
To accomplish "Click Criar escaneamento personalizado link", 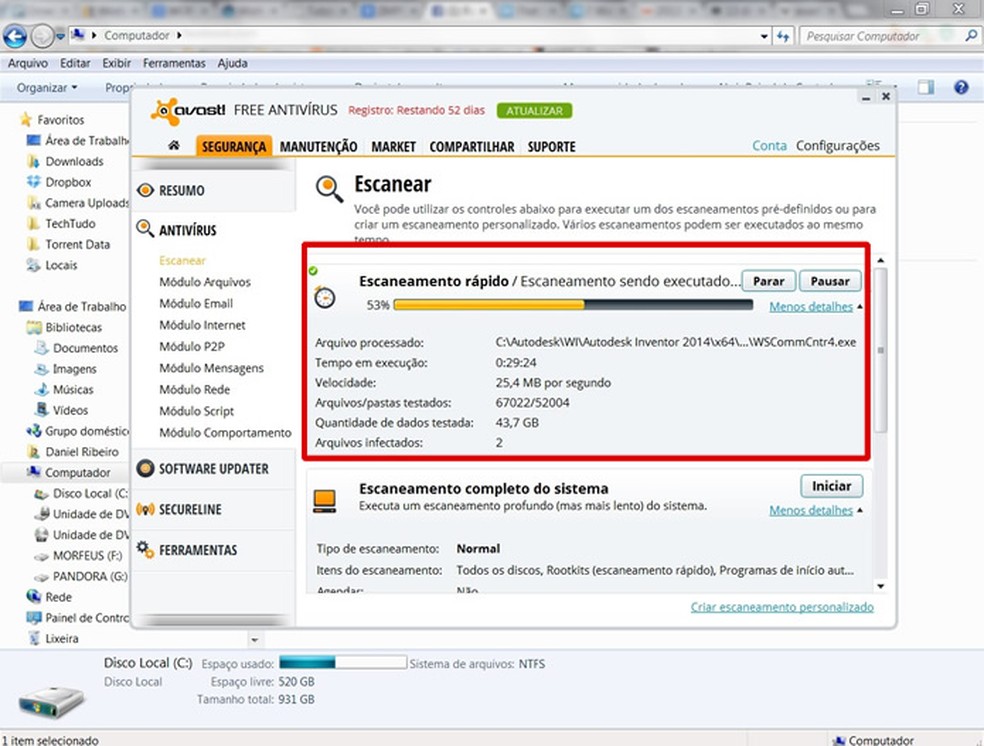I will point(782,607).
